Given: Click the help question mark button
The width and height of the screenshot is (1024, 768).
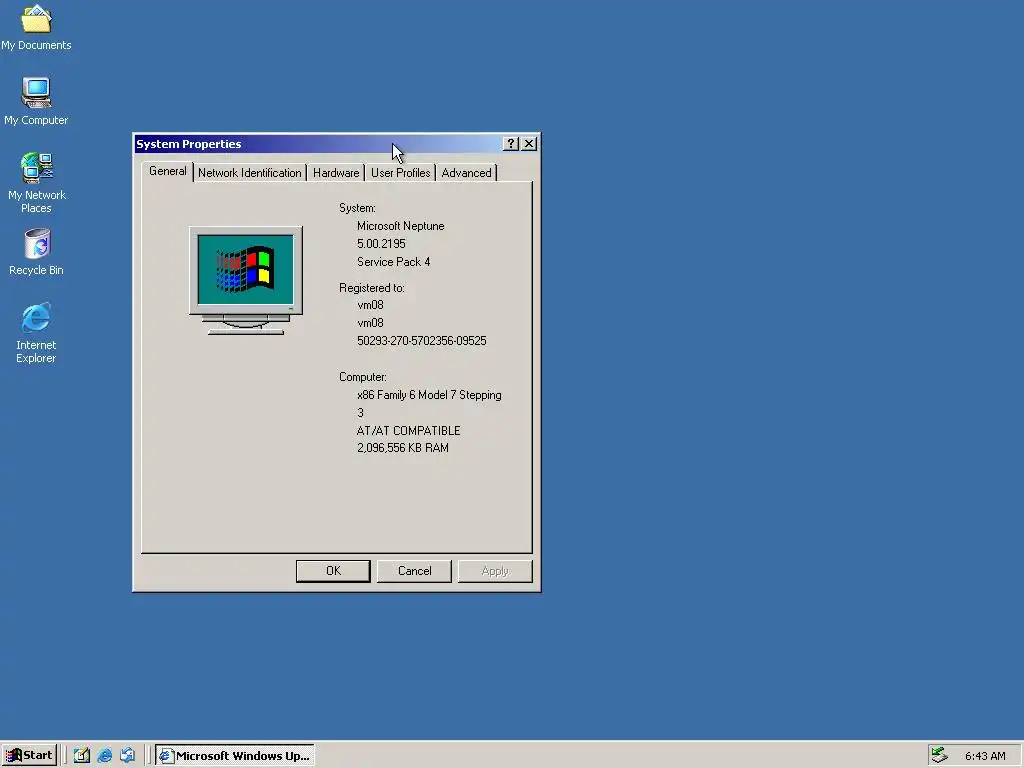Looking at the screenshot, I should point(511,144).
